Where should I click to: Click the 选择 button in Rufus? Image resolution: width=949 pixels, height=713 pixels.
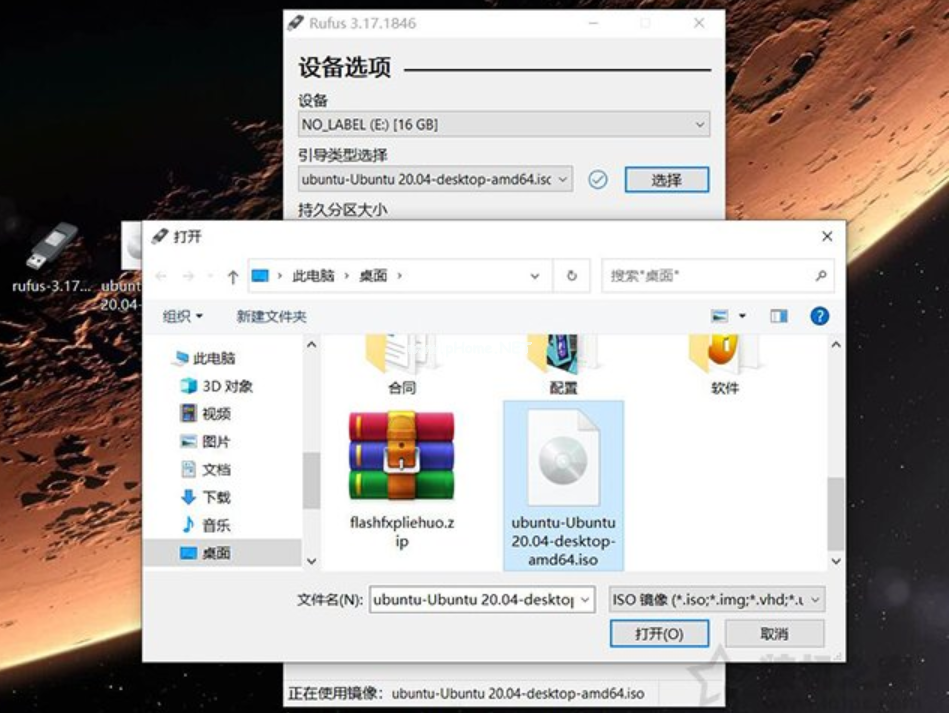pyautogui.click(x=666, y=180)
